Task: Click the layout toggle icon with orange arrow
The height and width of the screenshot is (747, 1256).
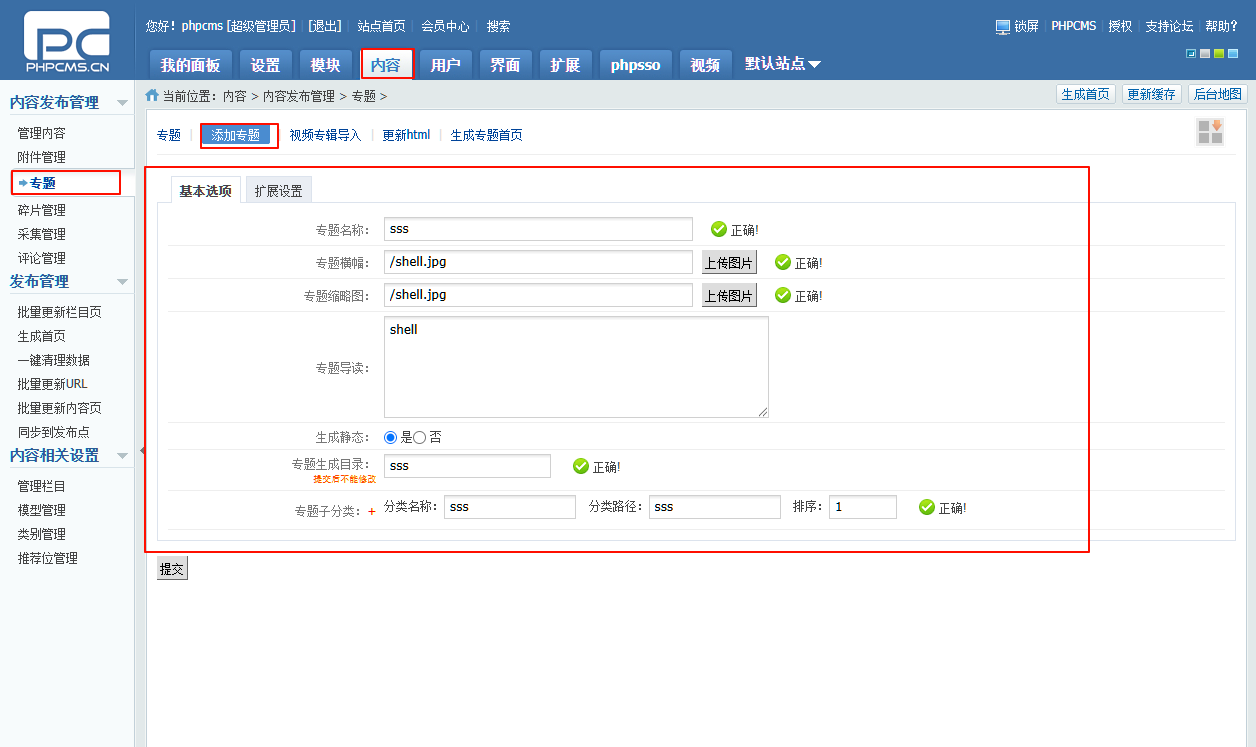Action: pos(1210,132)
